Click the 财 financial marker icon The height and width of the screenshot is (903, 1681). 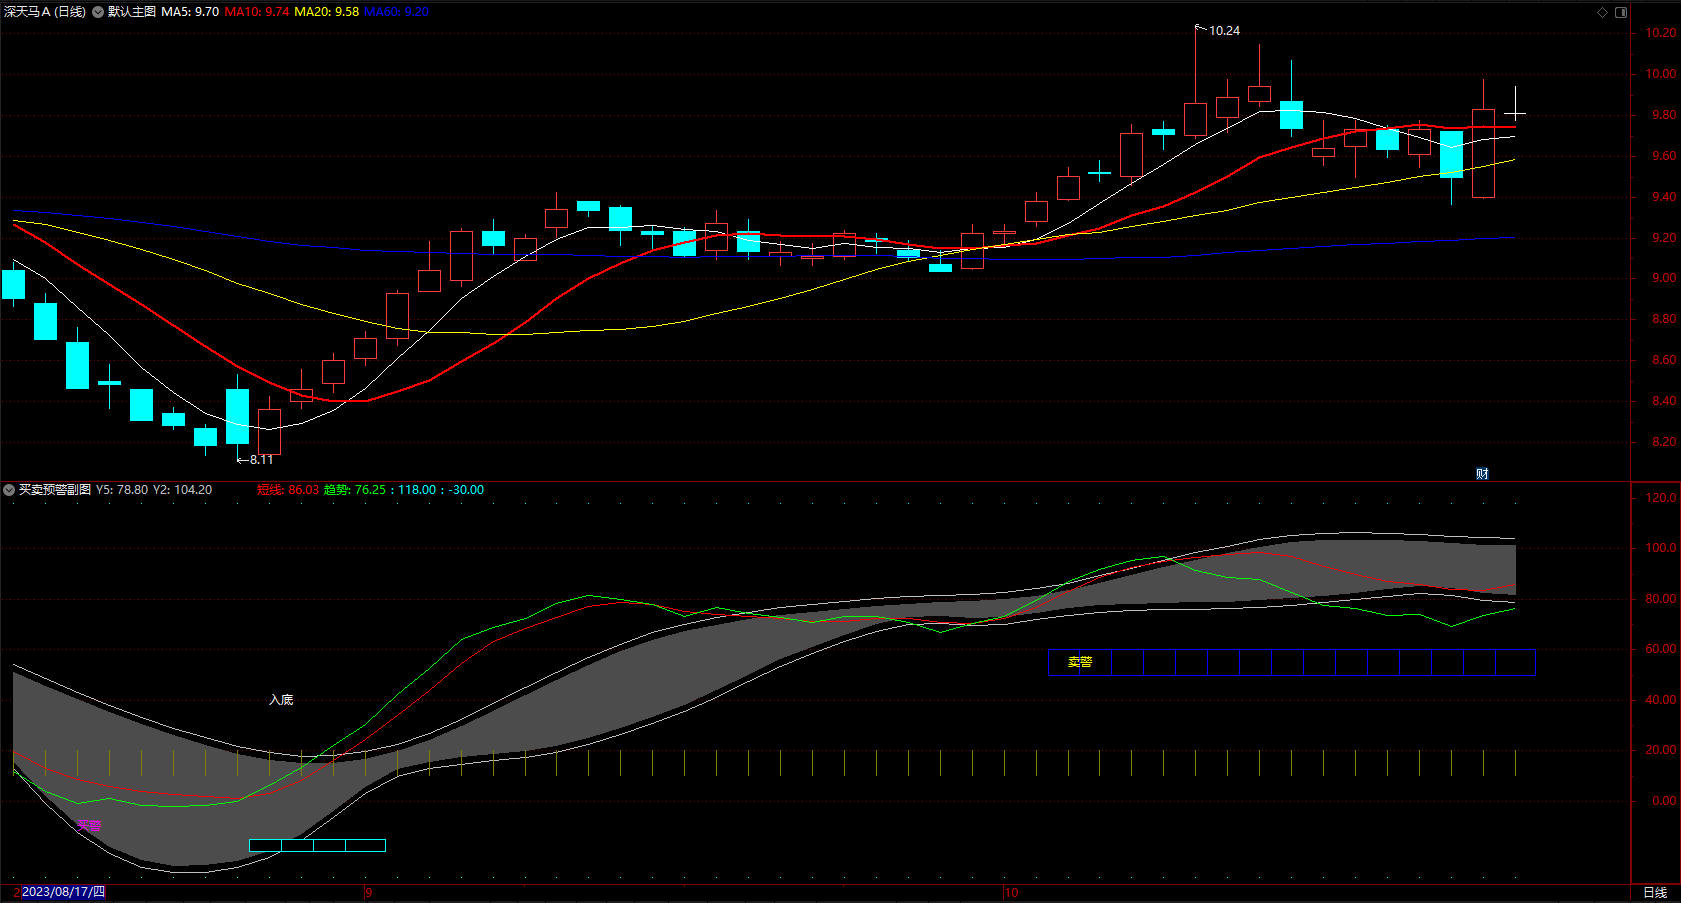coord(1482,473)
